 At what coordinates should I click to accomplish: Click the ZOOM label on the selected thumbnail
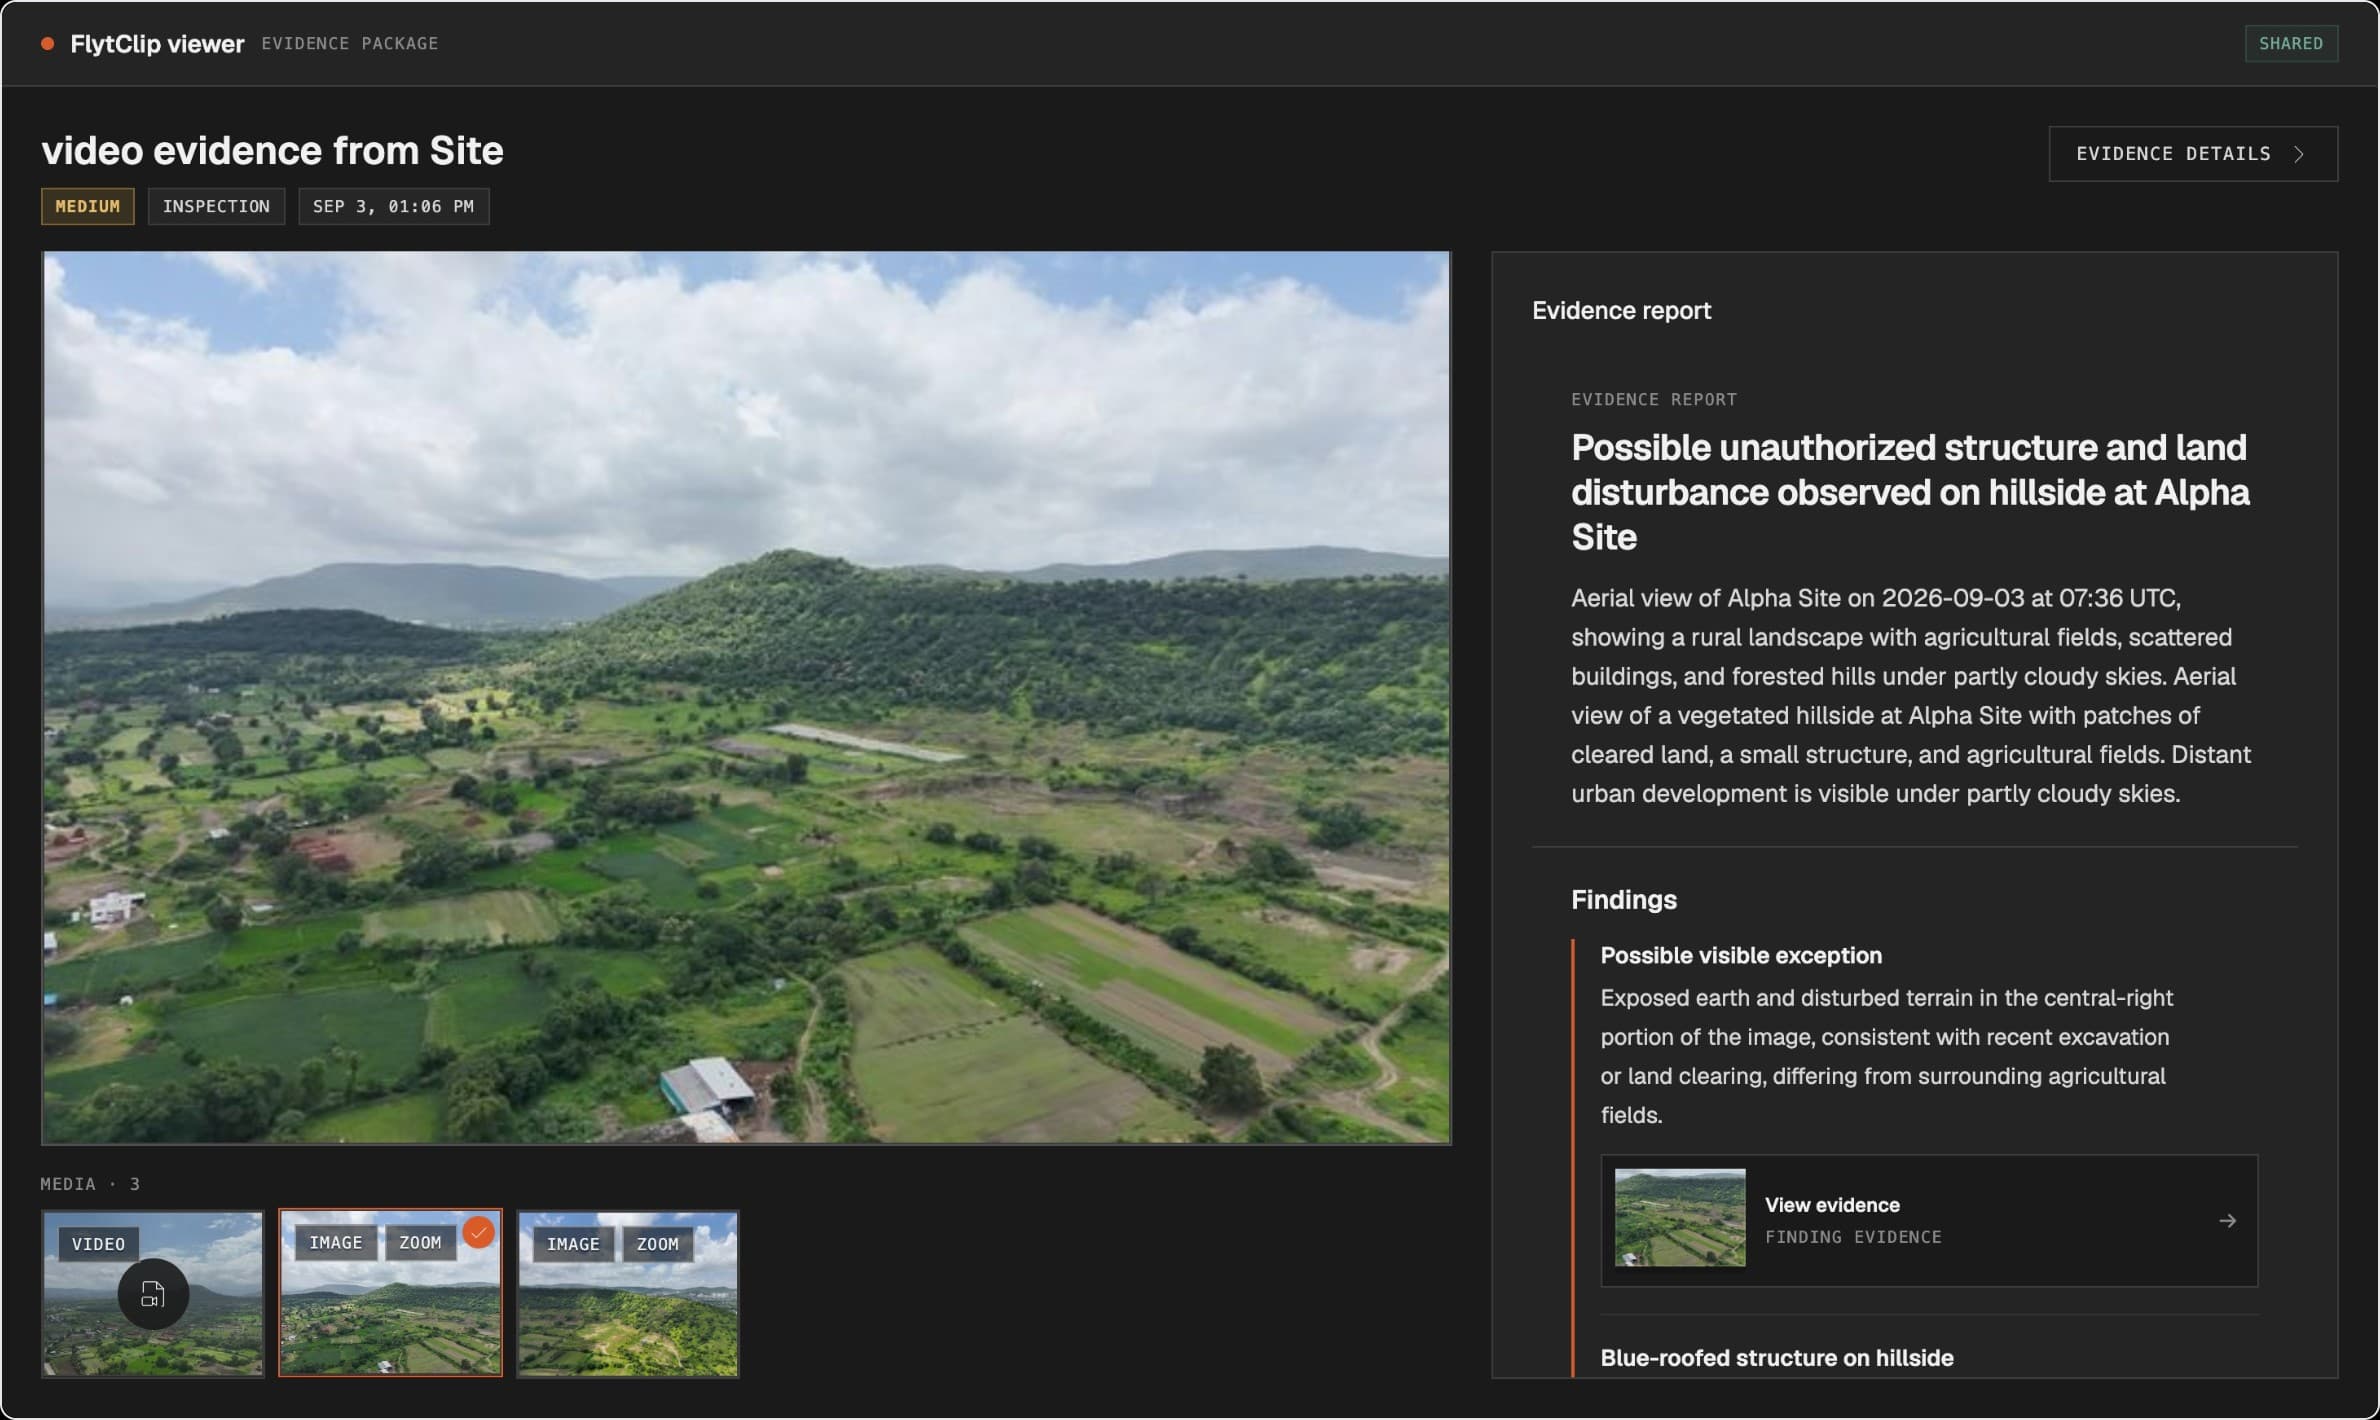point(420,1243)
